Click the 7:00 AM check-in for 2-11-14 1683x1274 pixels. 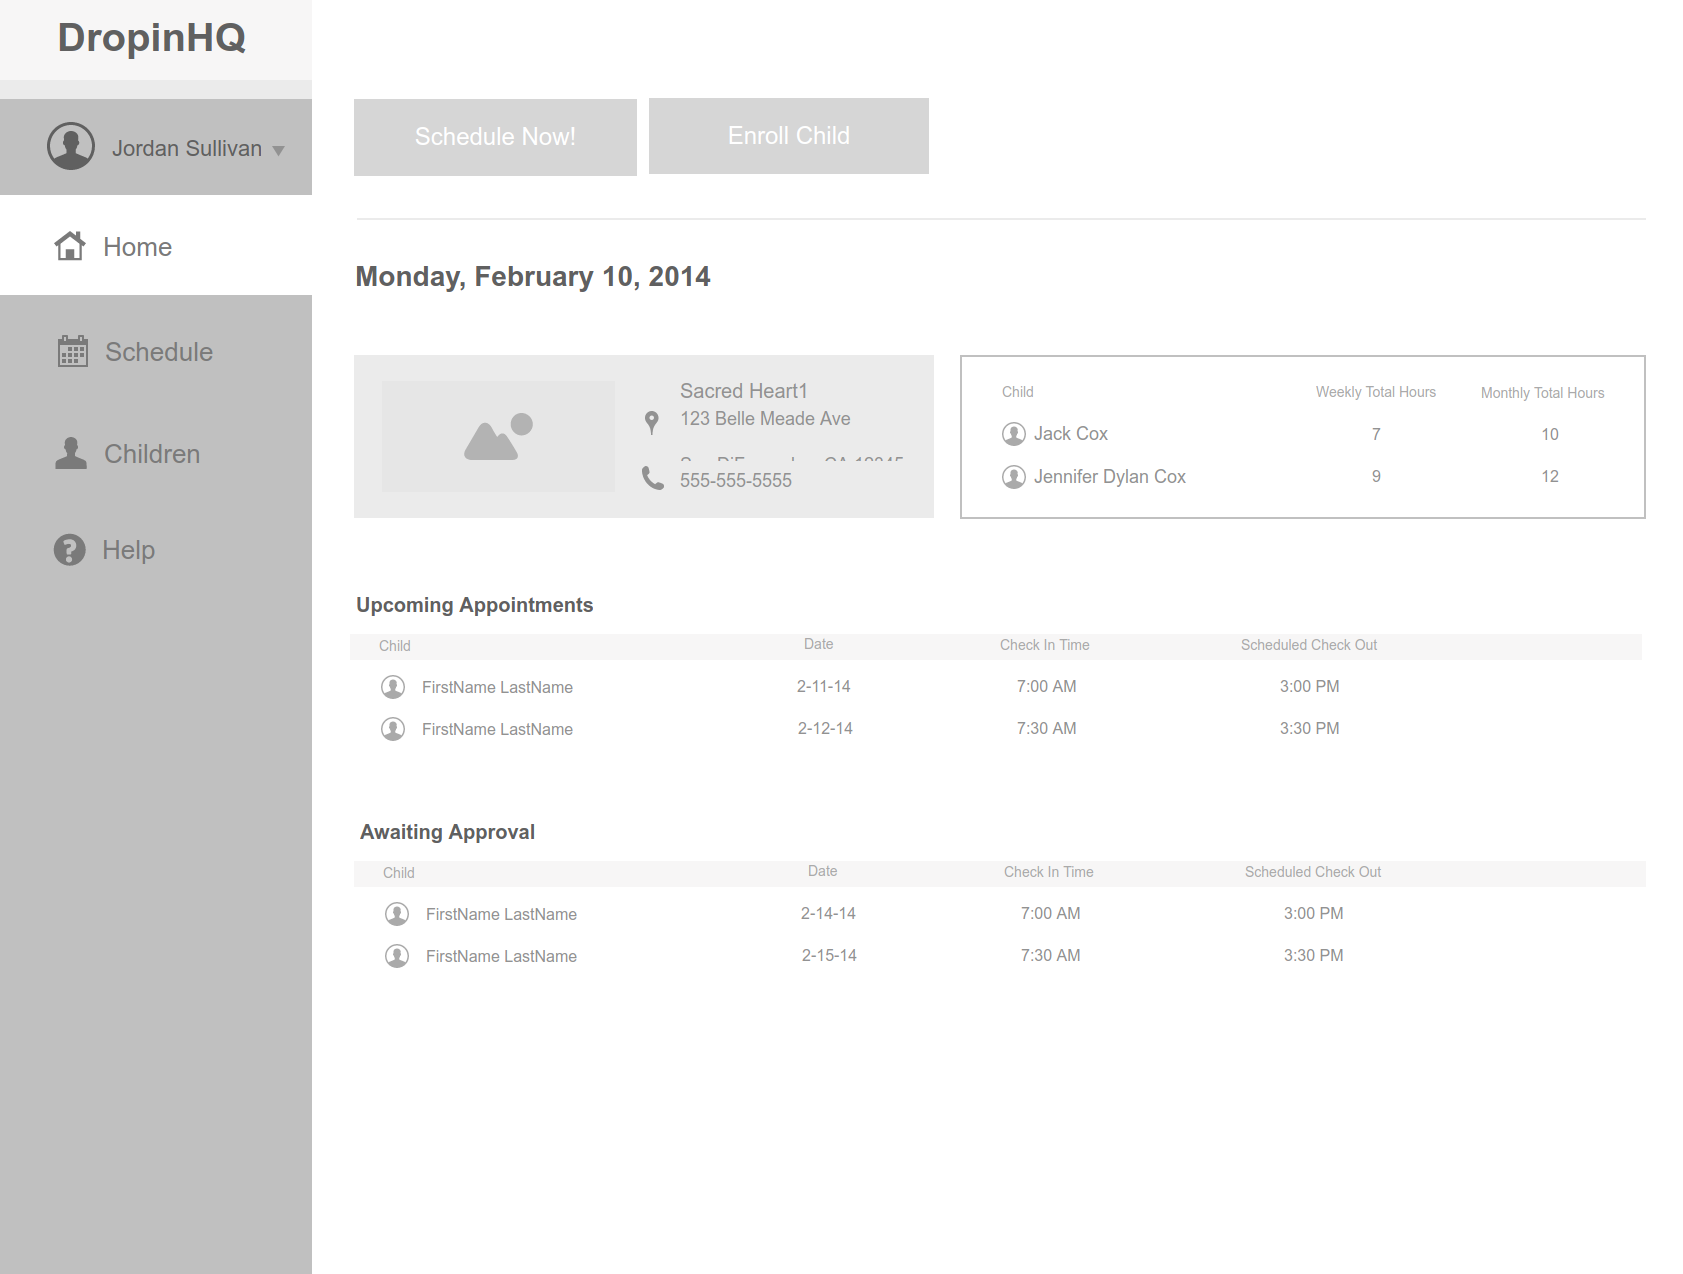point(1047,686)
